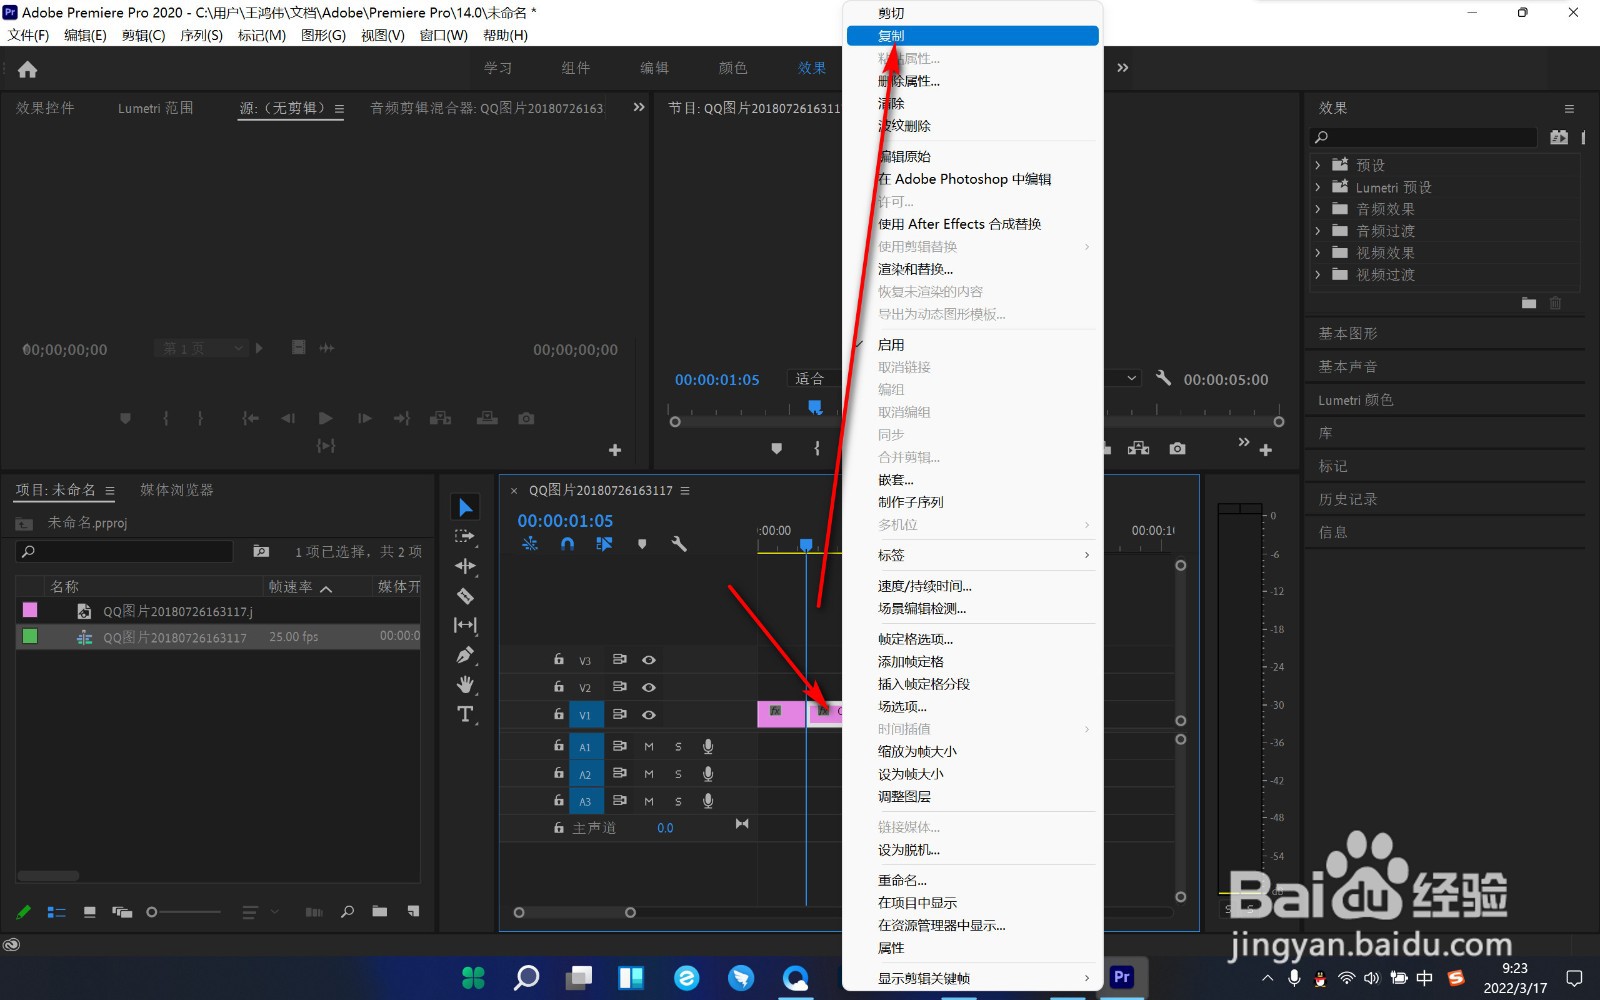Open 基本声音 panel
Image resolution: width=1600 pixels, height=1000 pixels.
(x=1348, y=366)
